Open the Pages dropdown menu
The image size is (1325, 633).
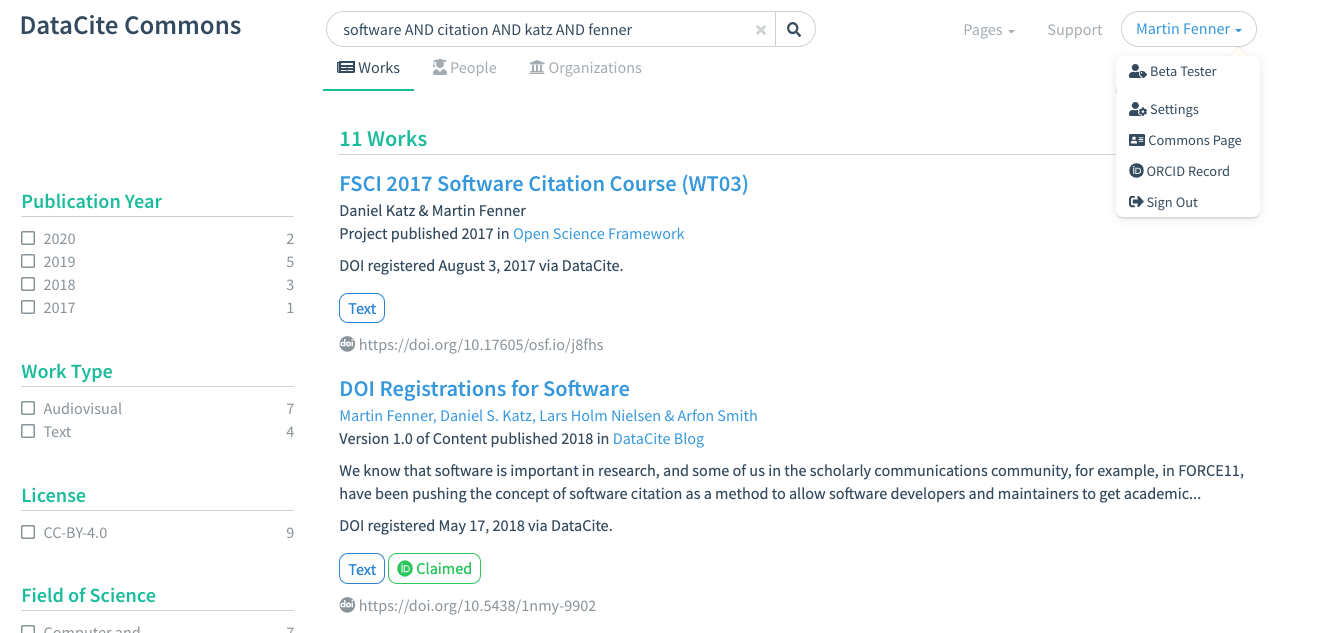[x=988, y=30]
